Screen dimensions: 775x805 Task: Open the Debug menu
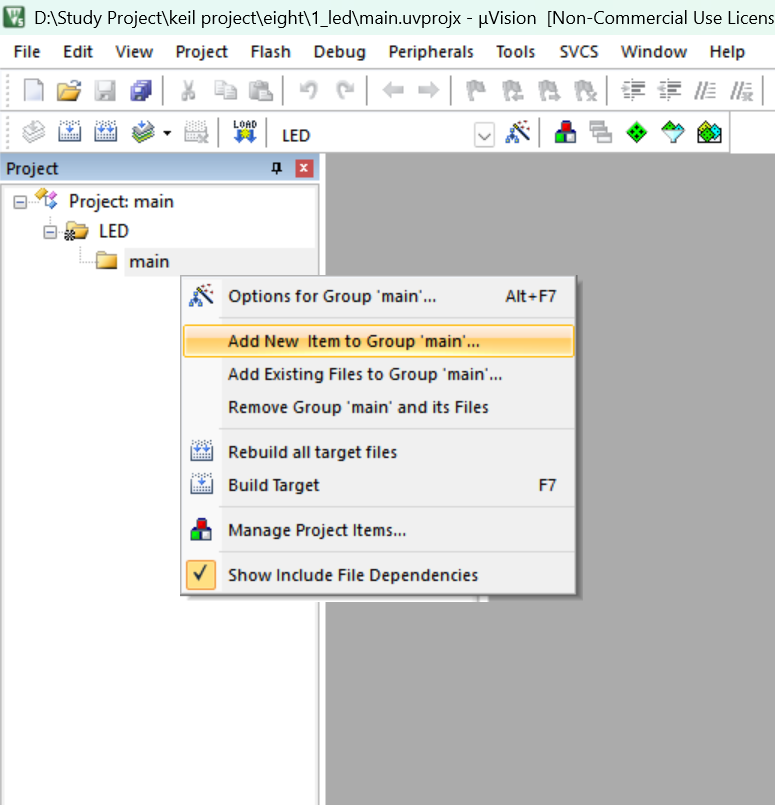339,52
